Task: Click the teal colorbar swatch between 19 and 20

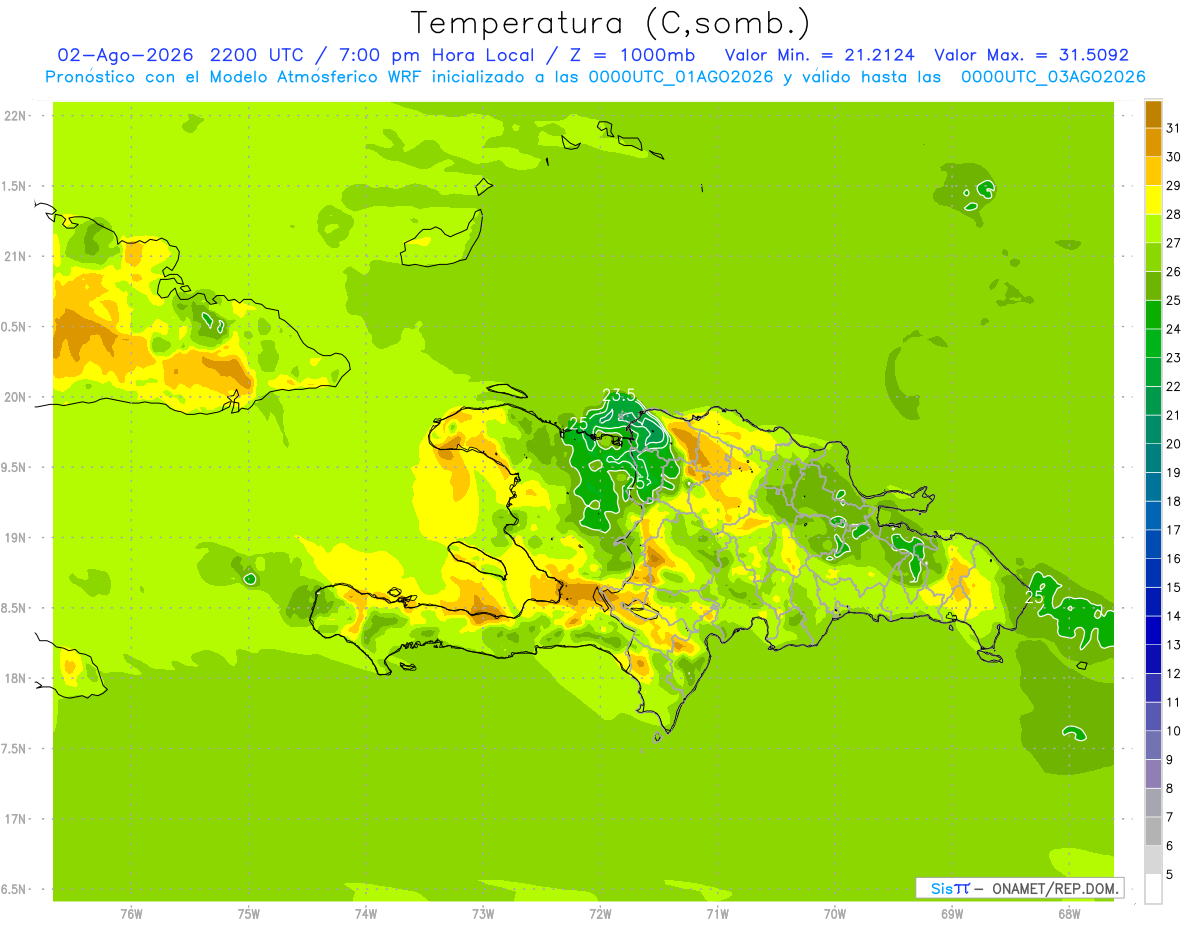Action: pyautogui.click(x=1153, y=458)
